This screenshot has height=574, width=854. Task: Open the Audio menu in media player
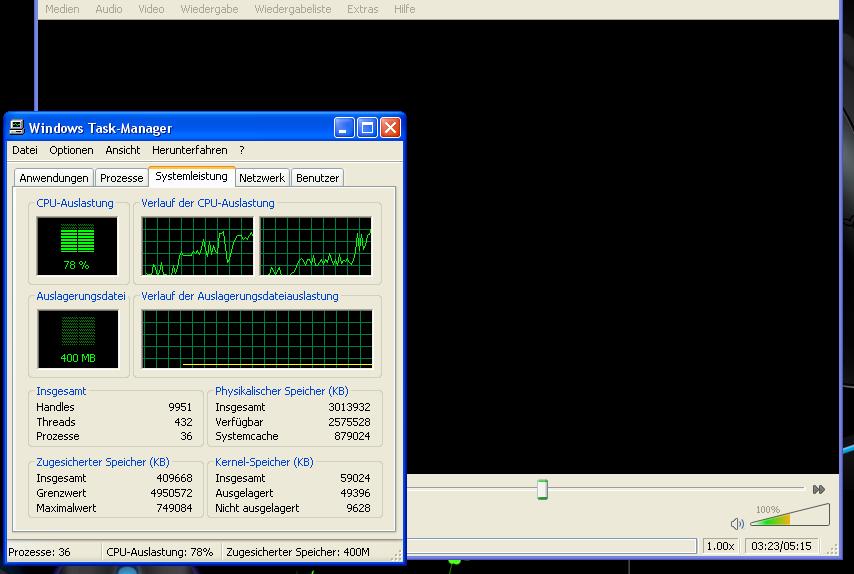pos(109,9)
